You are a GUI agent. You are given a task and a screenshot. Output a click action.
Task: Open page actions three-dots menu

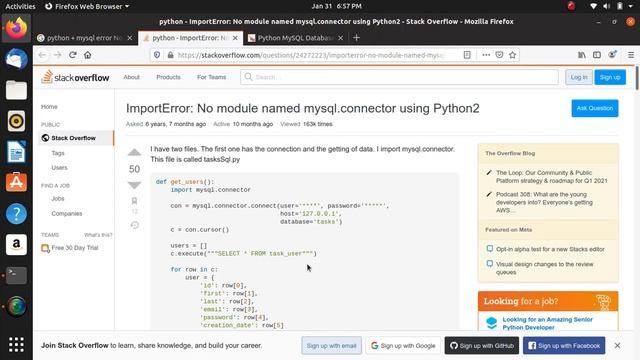(486, 55)
